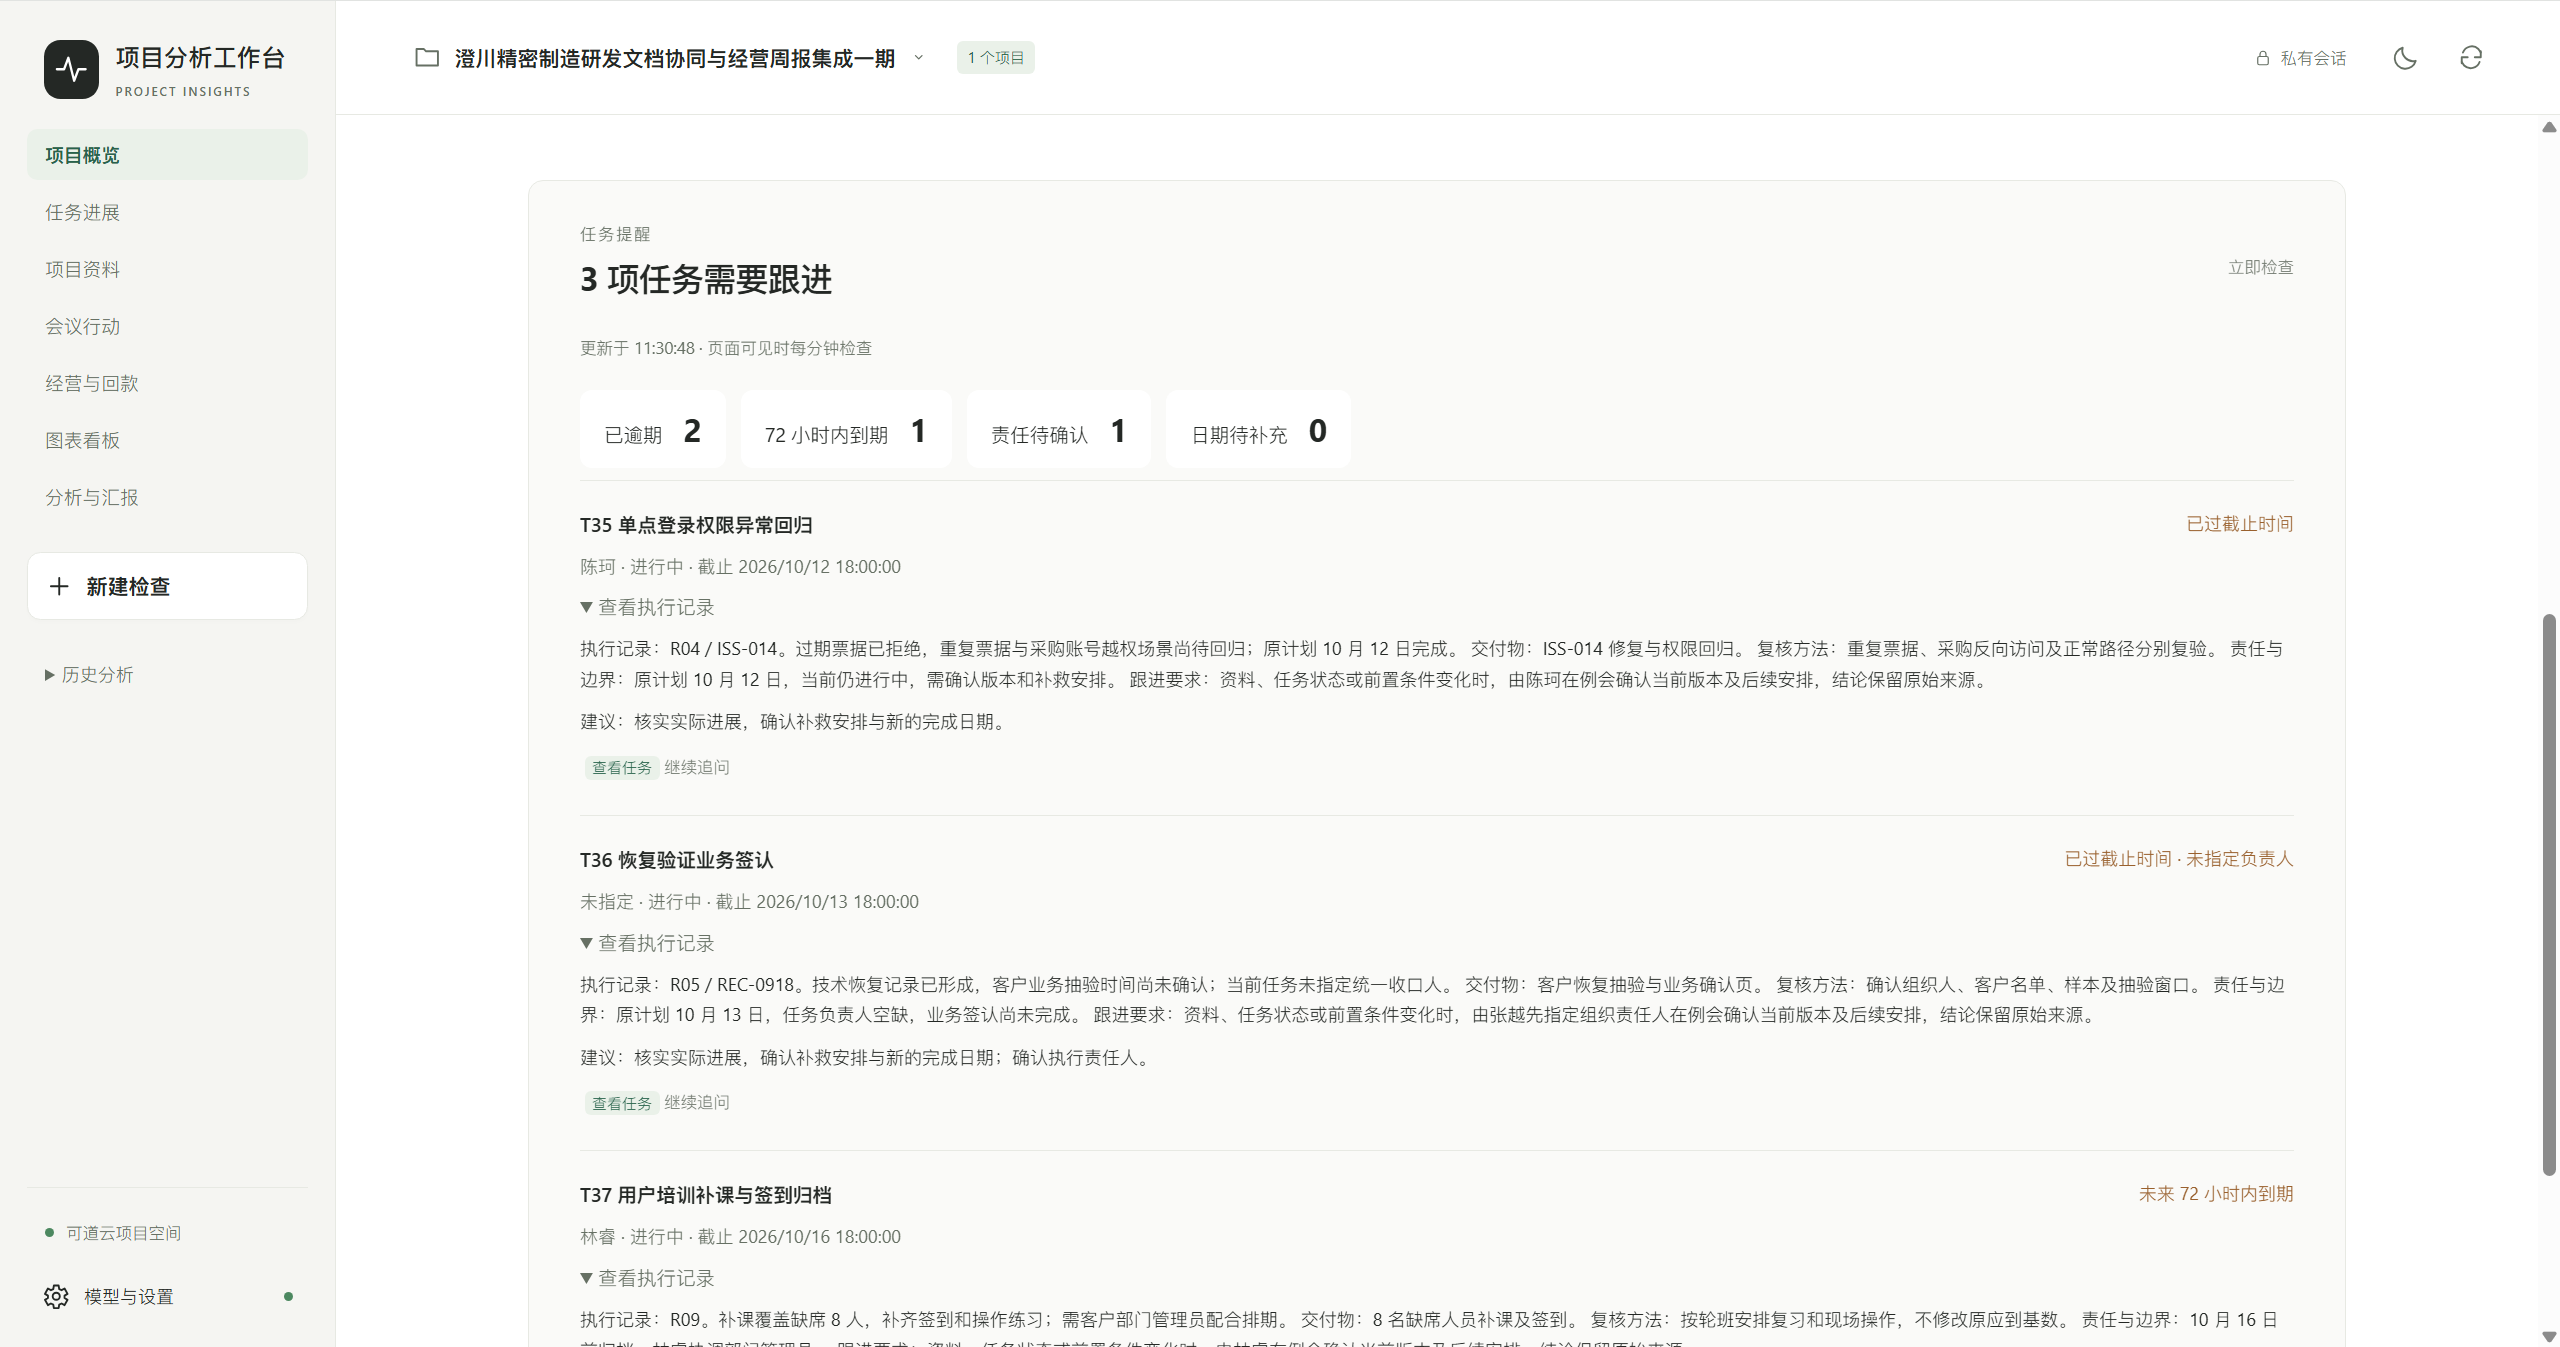2560x1347 pixels.
Task: Click the plus icon in 新建检查
Action: tap(59, 586)
